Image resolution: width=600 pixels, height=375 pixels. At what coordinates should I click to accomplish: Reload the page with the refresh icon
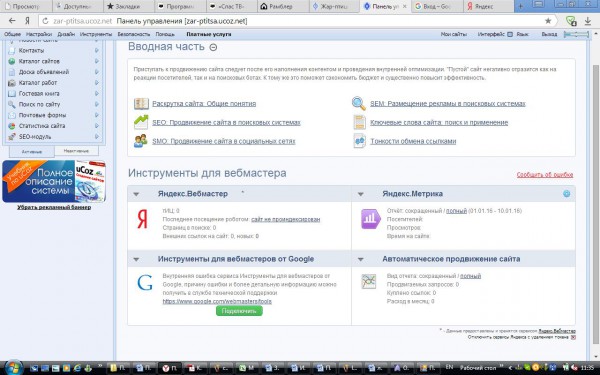[45, 21]
